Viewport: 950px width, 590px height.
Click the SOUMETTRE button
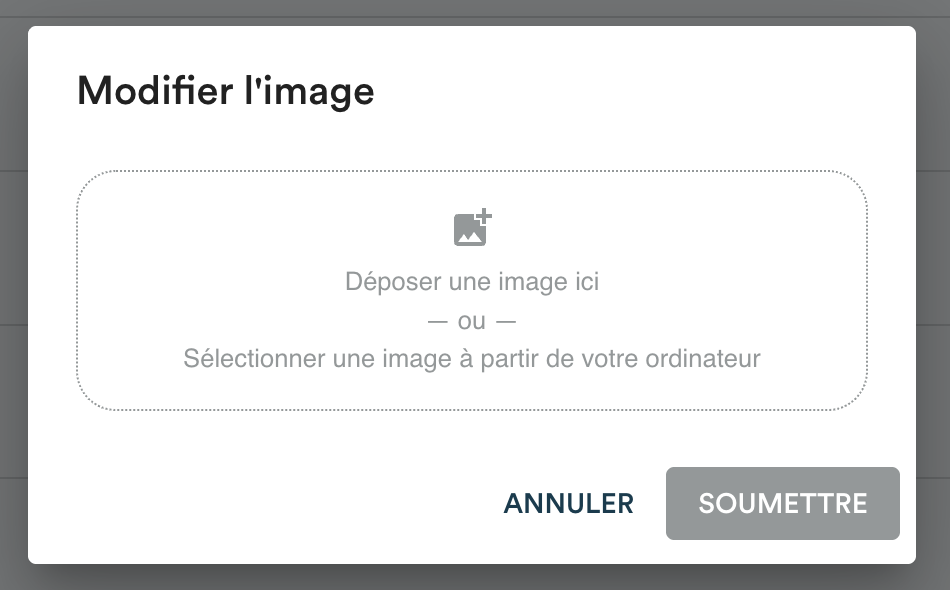coord(782,503)
